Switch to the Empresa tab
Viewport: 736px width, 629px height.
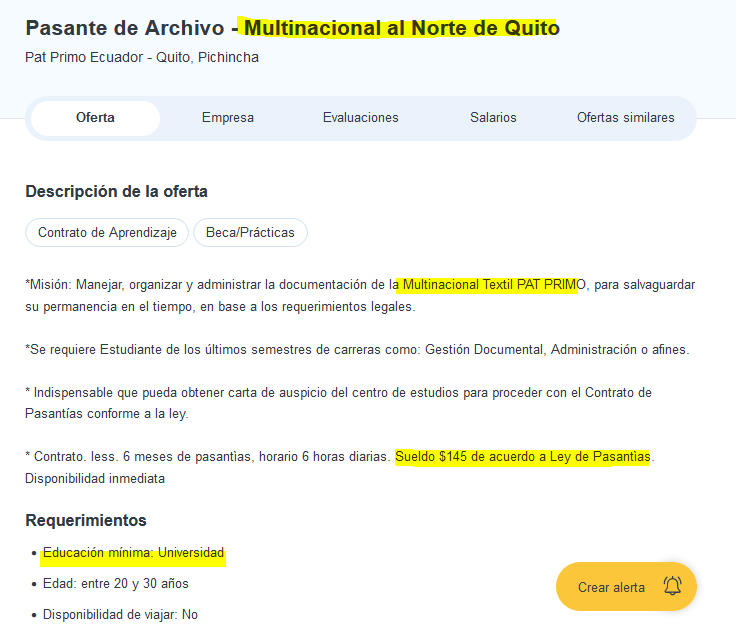[x=228, y=118]
